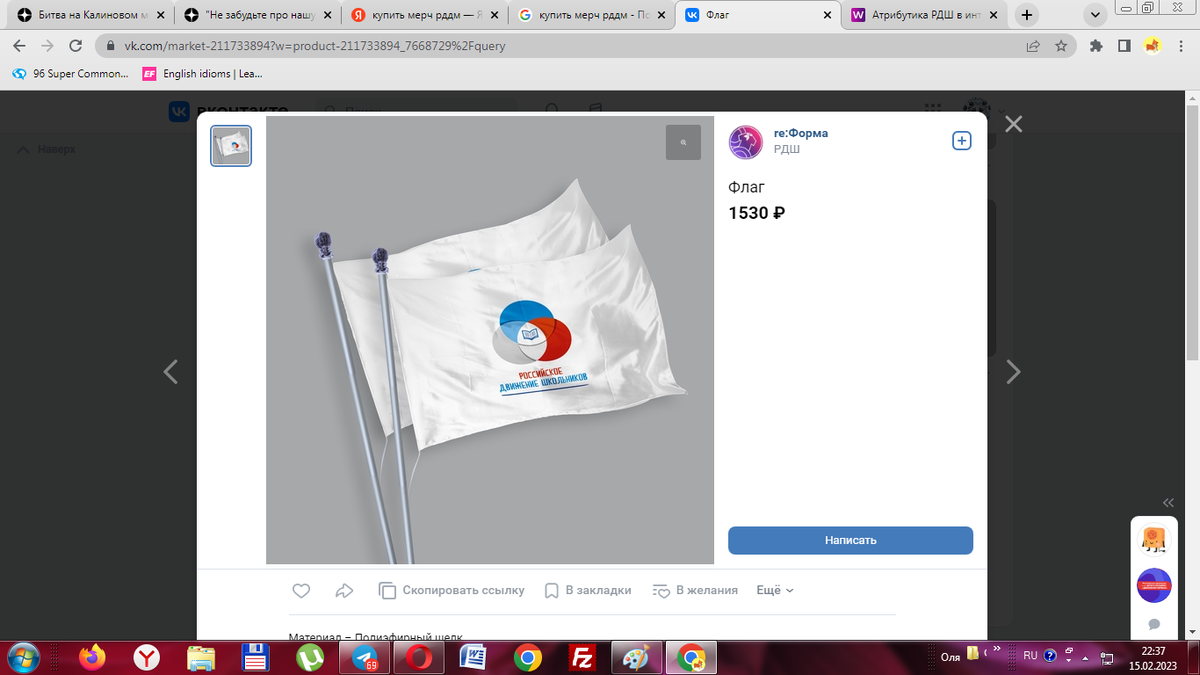Viewport: 1200px width, 675px height.
Task: Open purple round chat avatar in side panel
Action: (1153, 585)
